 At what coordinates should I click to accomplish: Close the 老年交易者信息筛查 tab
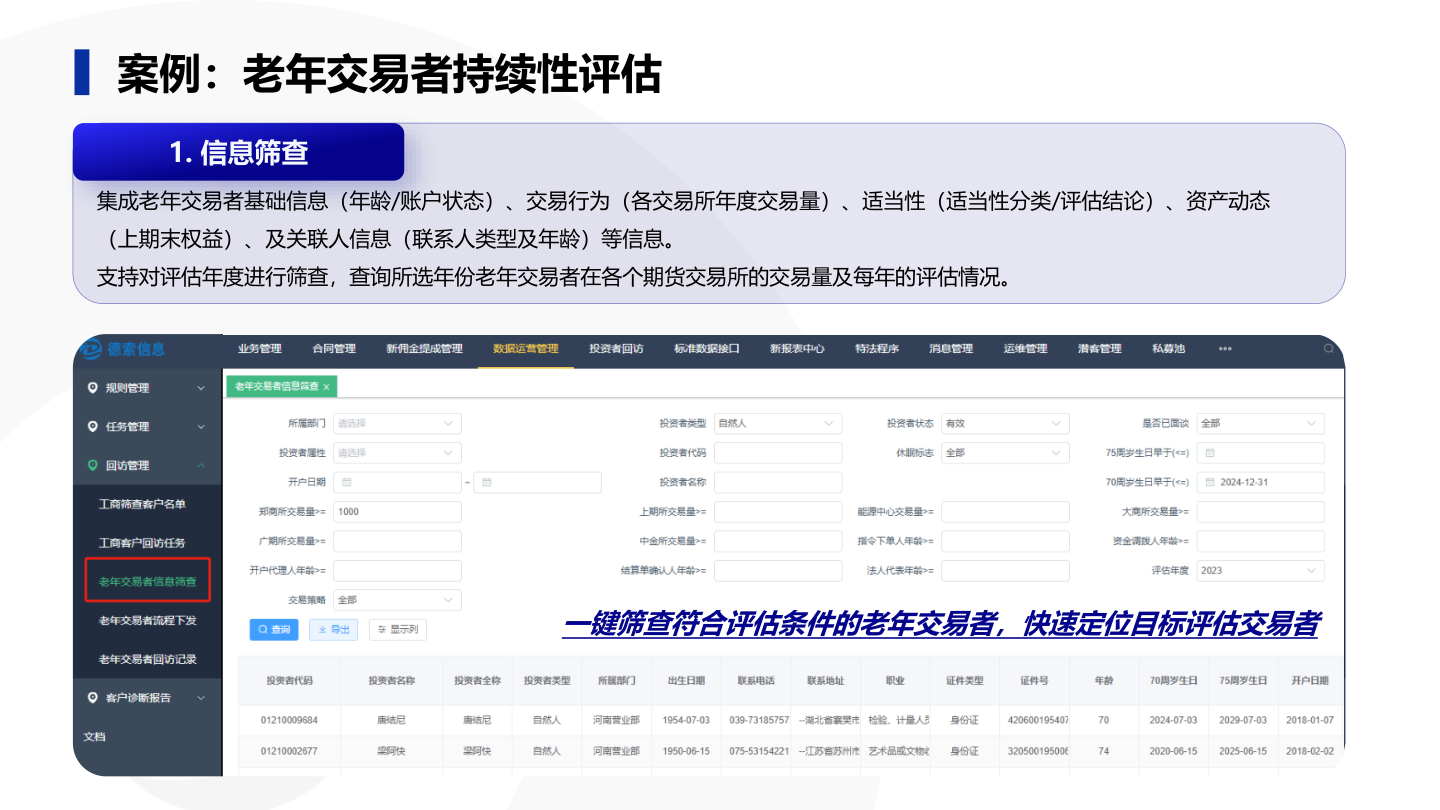click(326, 386)
